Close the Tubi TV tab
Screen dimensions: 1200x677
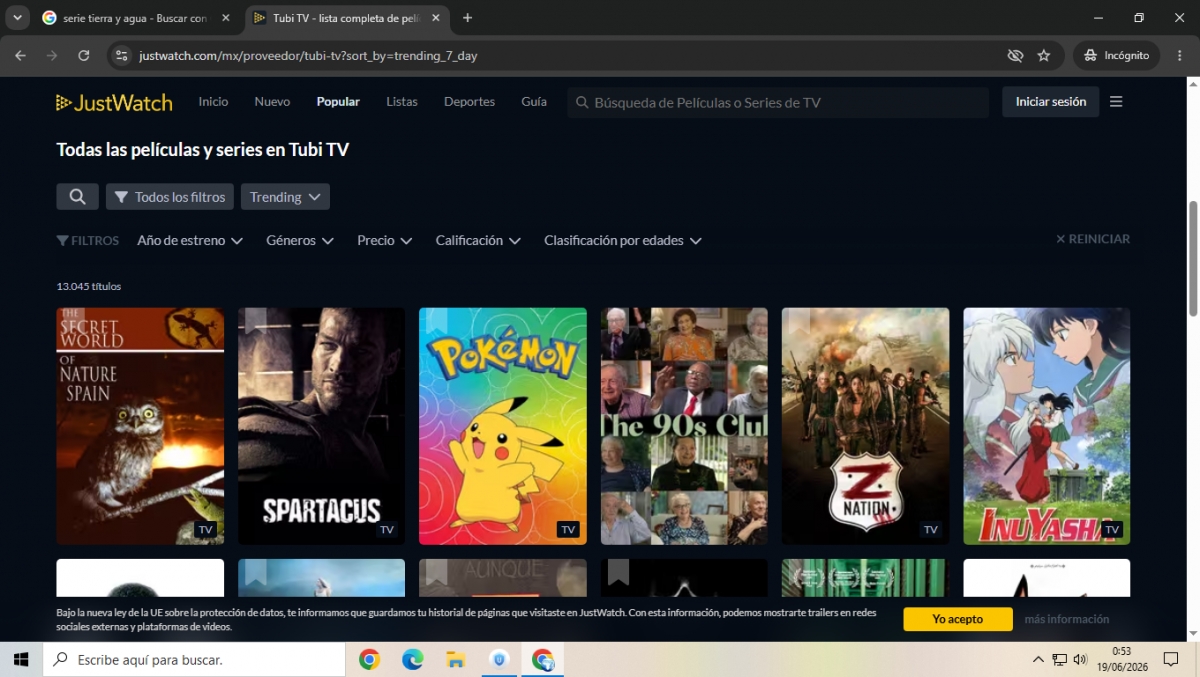[435, 18]
